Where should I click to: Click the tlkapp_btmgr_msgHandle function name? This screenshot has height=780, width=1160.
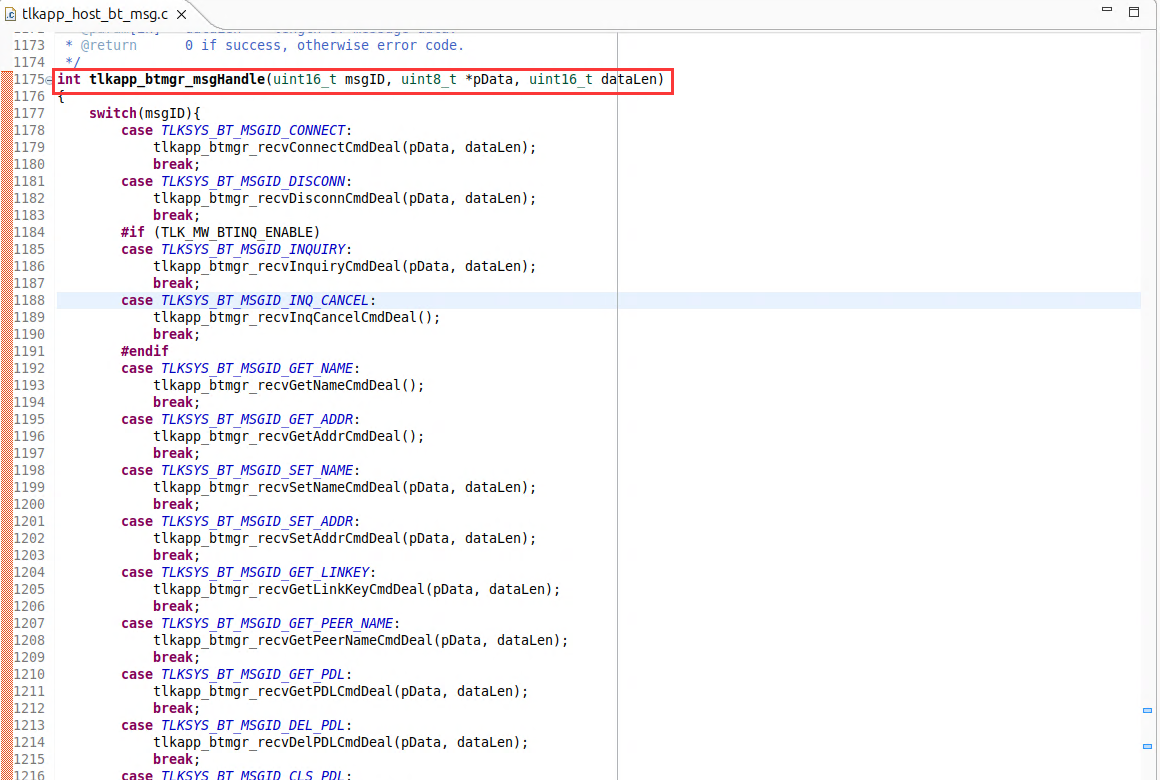coord(177,79)
